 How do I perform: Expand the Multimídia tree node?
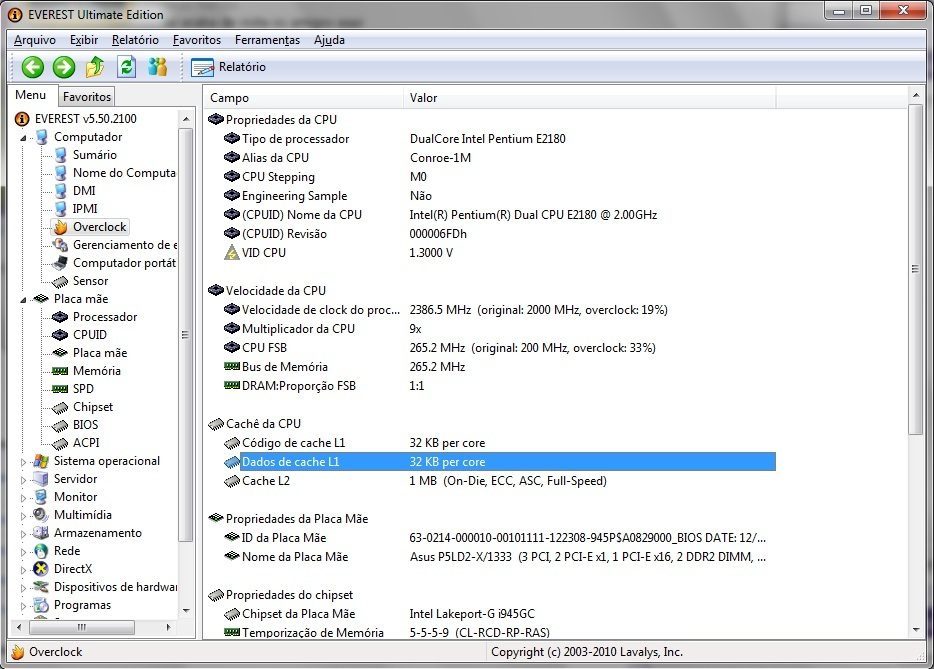23,515
